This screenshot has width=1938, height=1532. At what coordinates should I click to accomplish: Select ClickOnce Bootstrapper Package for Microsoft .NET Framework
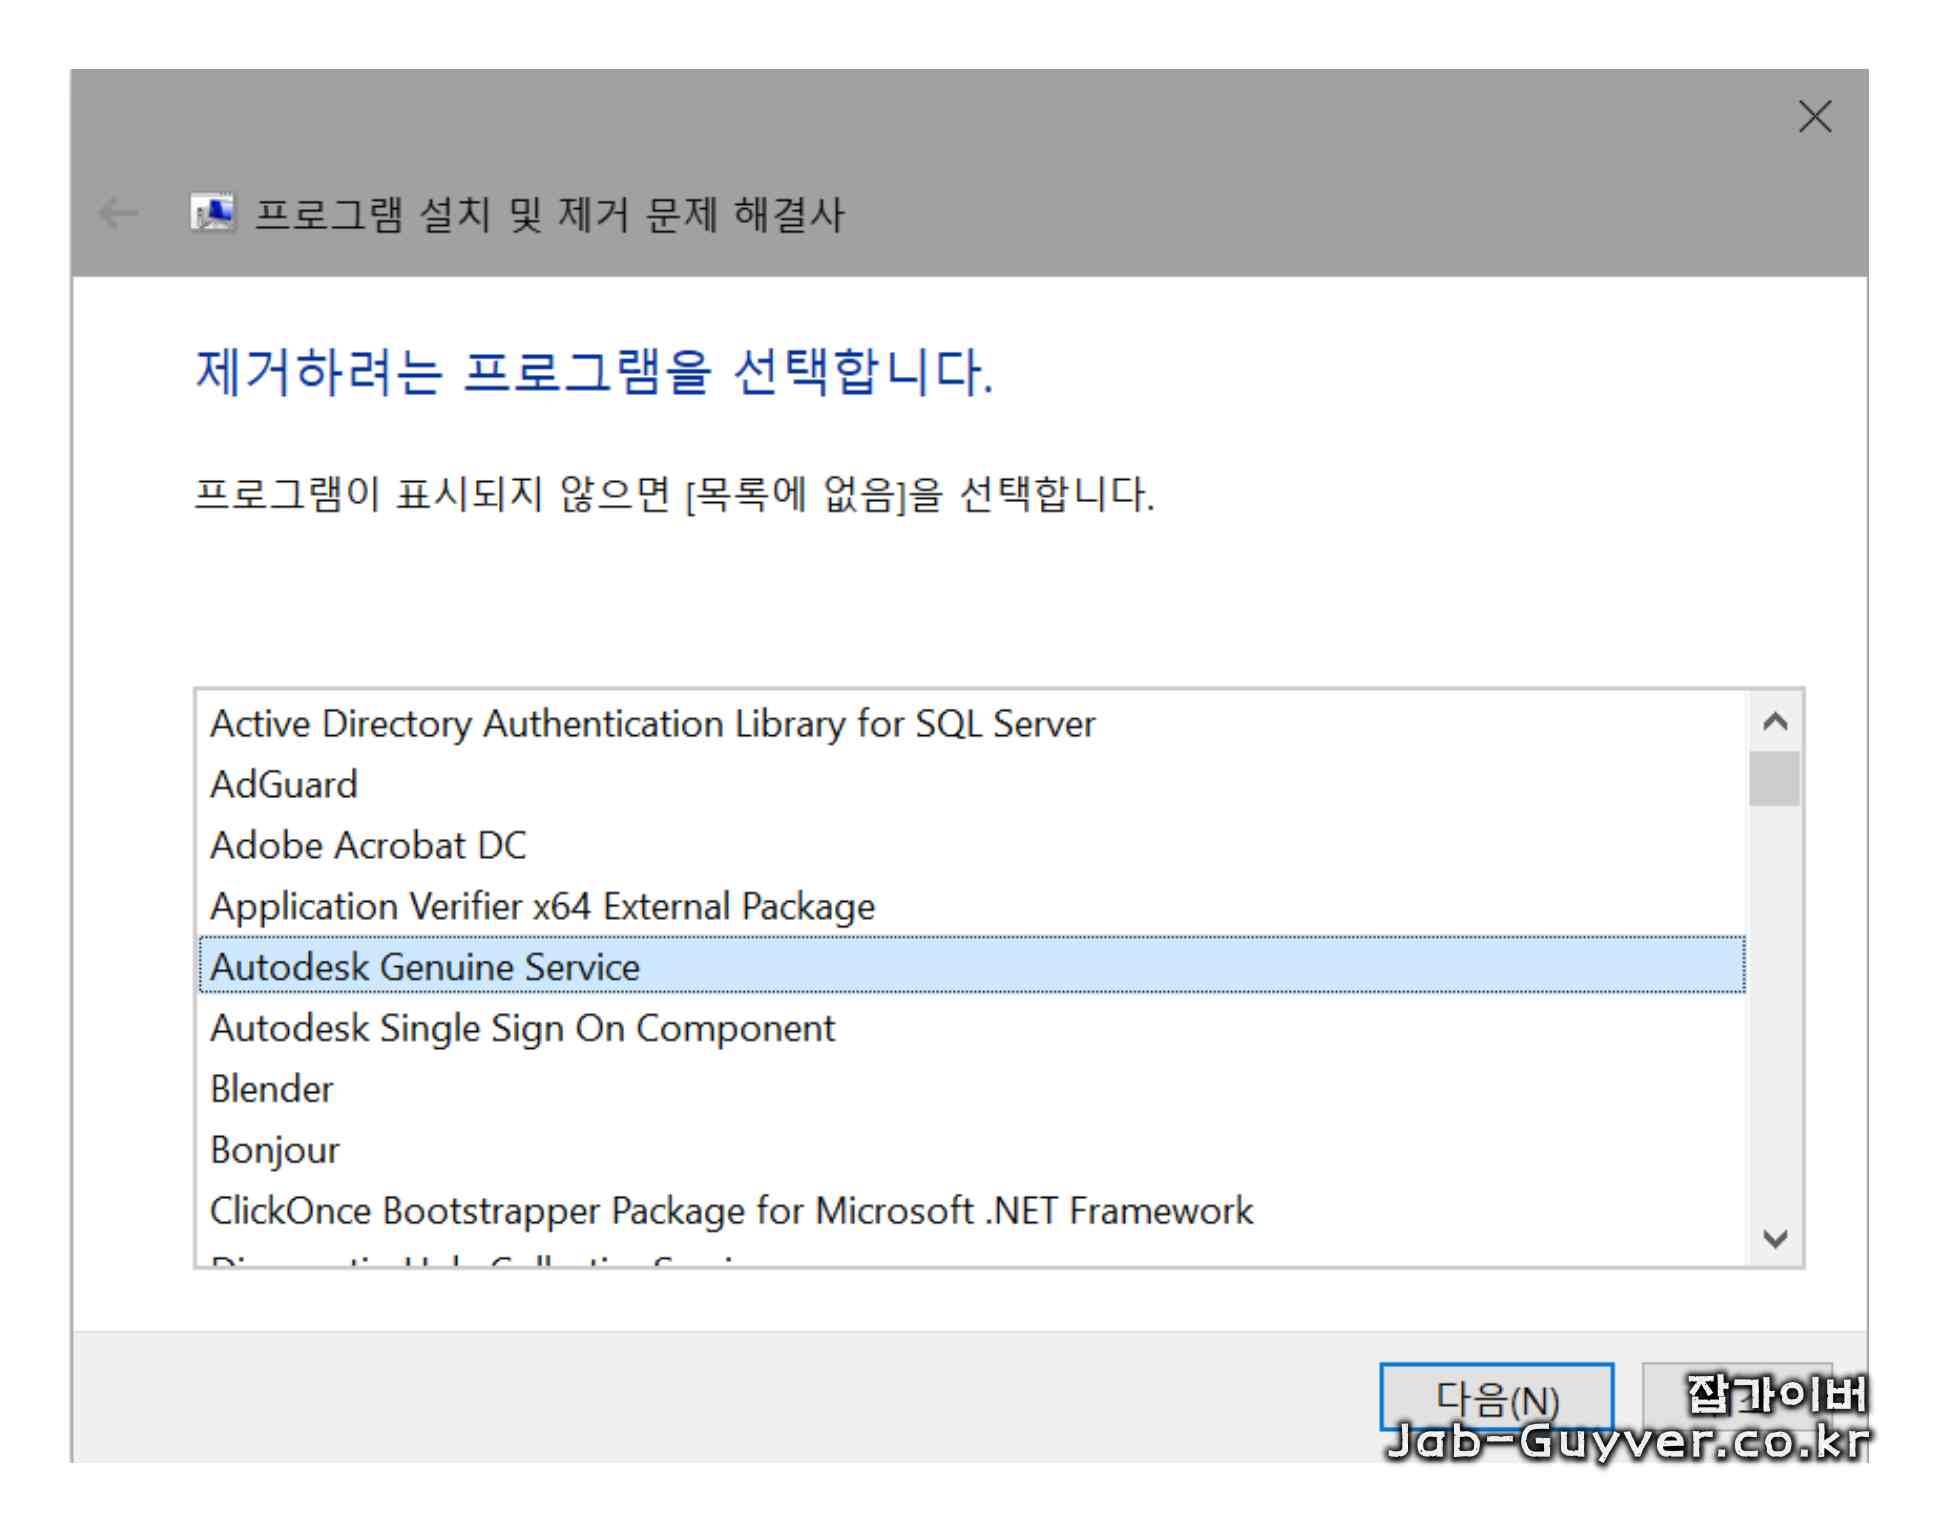[730, 1211]
